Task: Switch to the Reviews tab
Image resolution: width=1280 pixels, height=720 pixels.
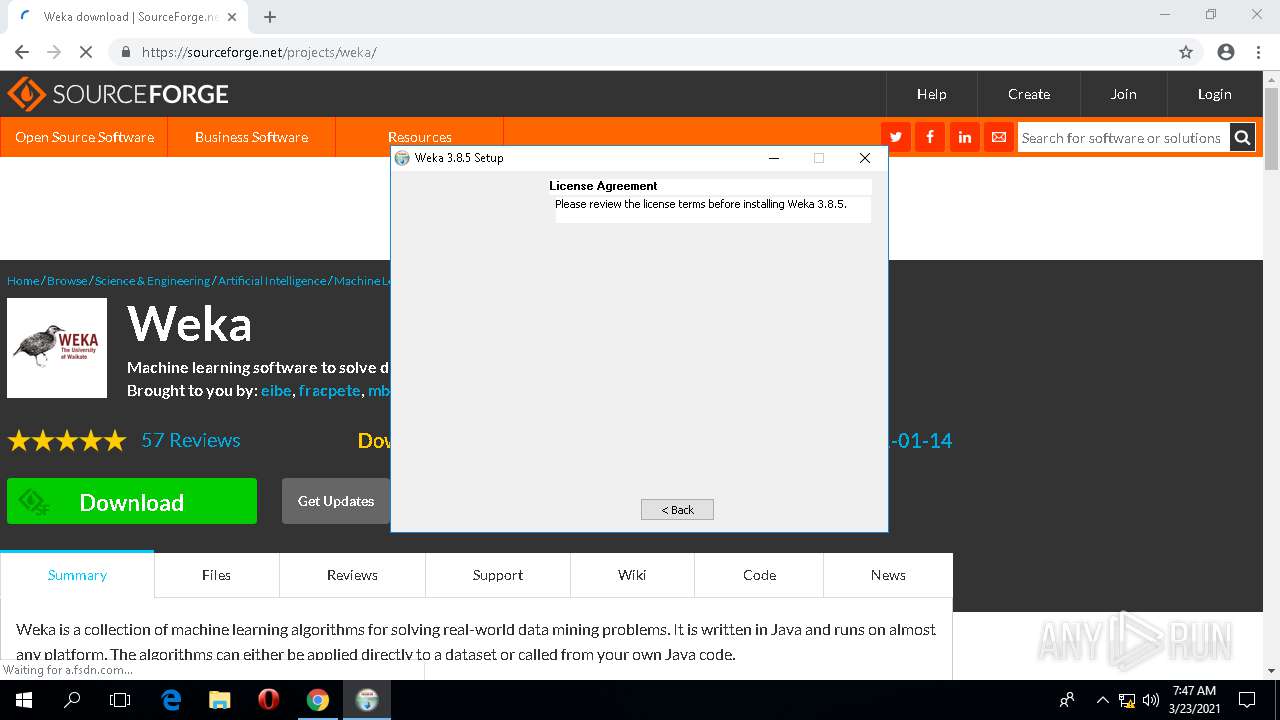Action: (352, 575)
